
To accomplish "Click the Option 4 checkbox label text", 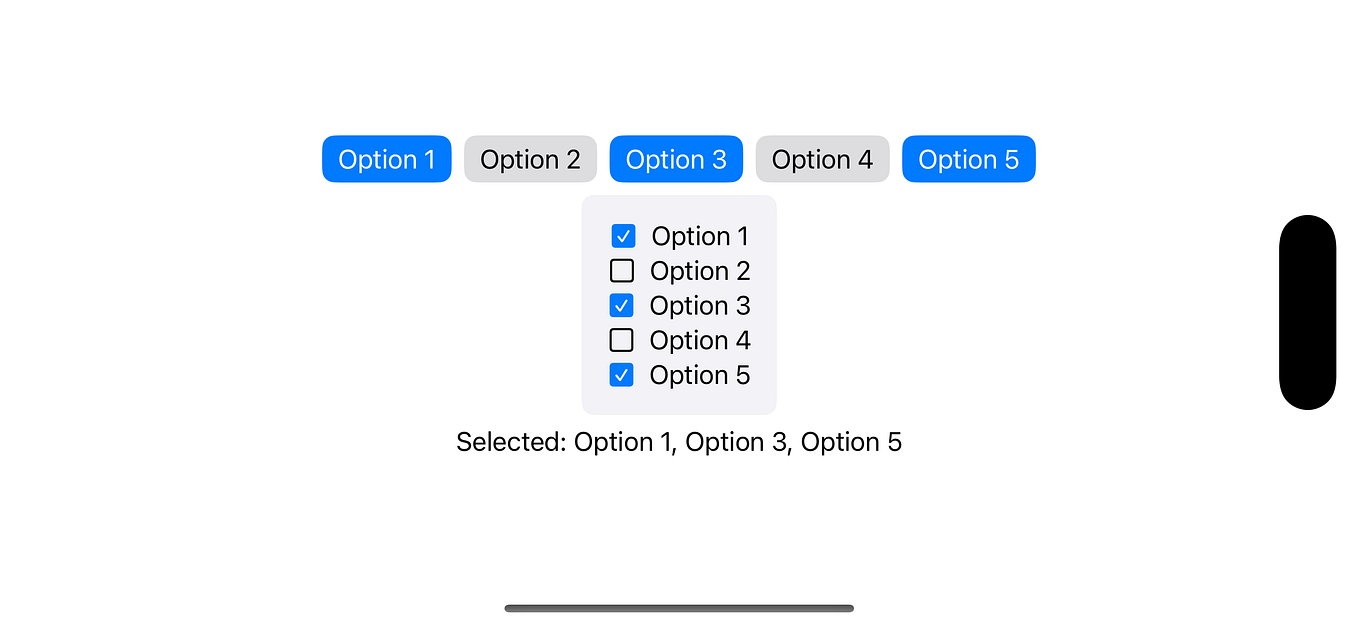I will coord(700,340).
